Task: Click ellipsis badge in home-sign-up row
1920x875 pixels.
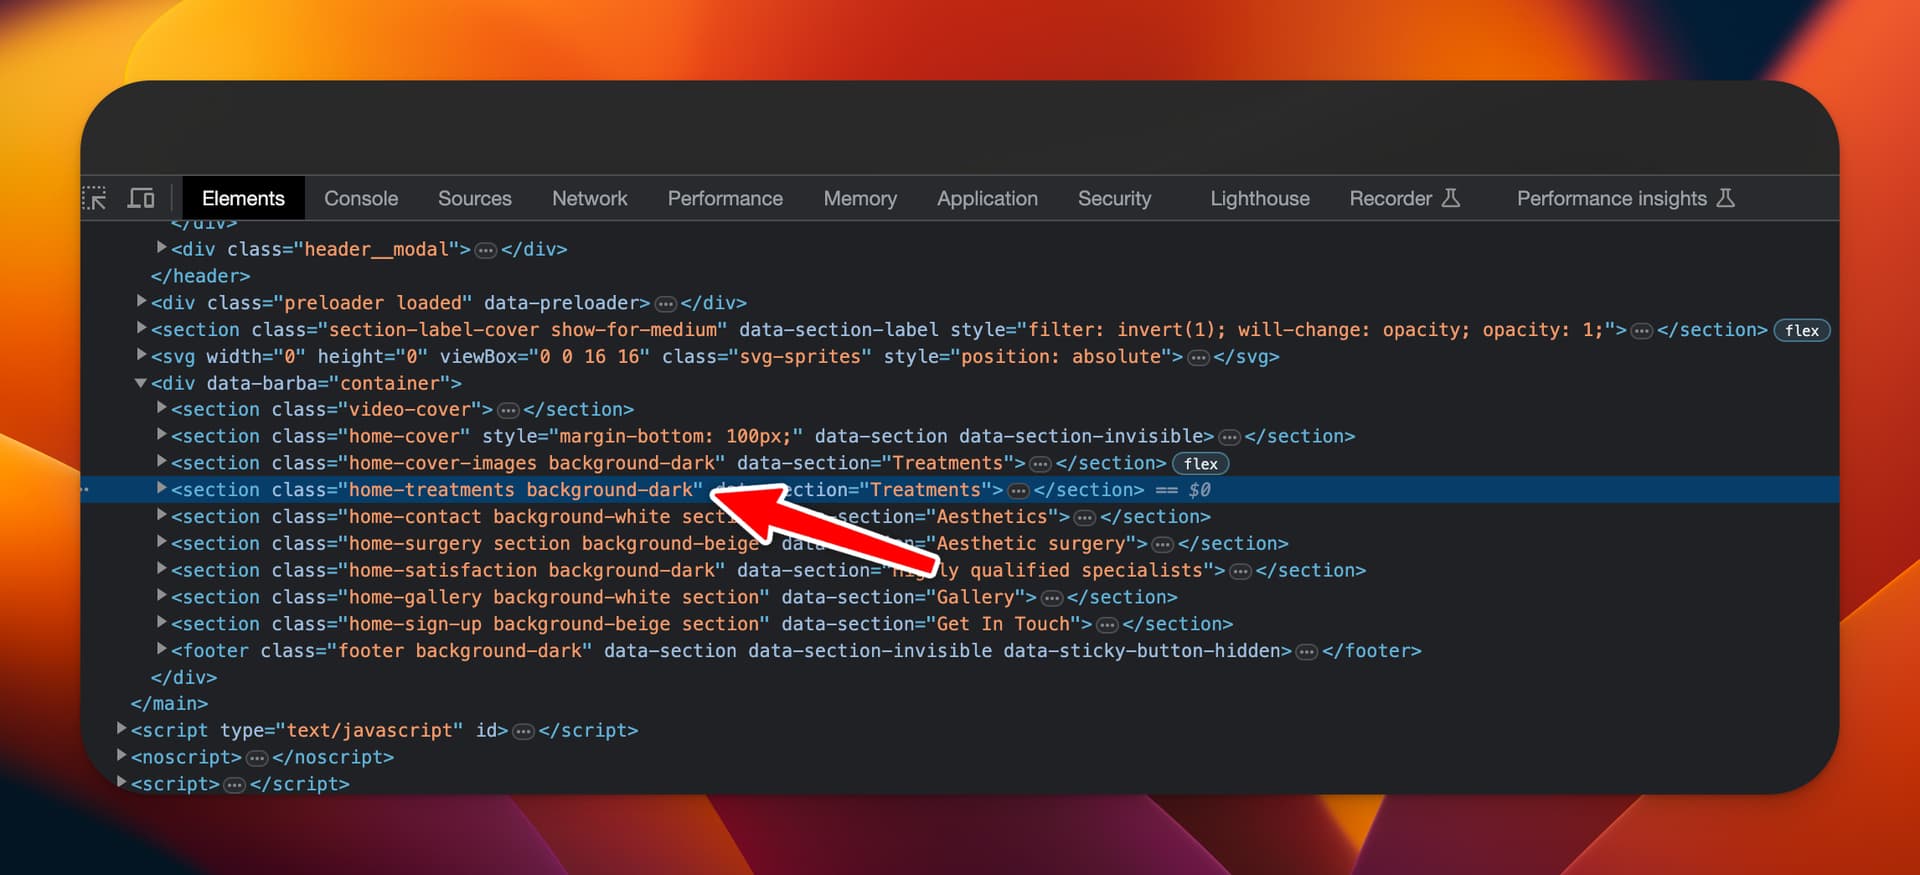Action: click(x=1107, y=625)
